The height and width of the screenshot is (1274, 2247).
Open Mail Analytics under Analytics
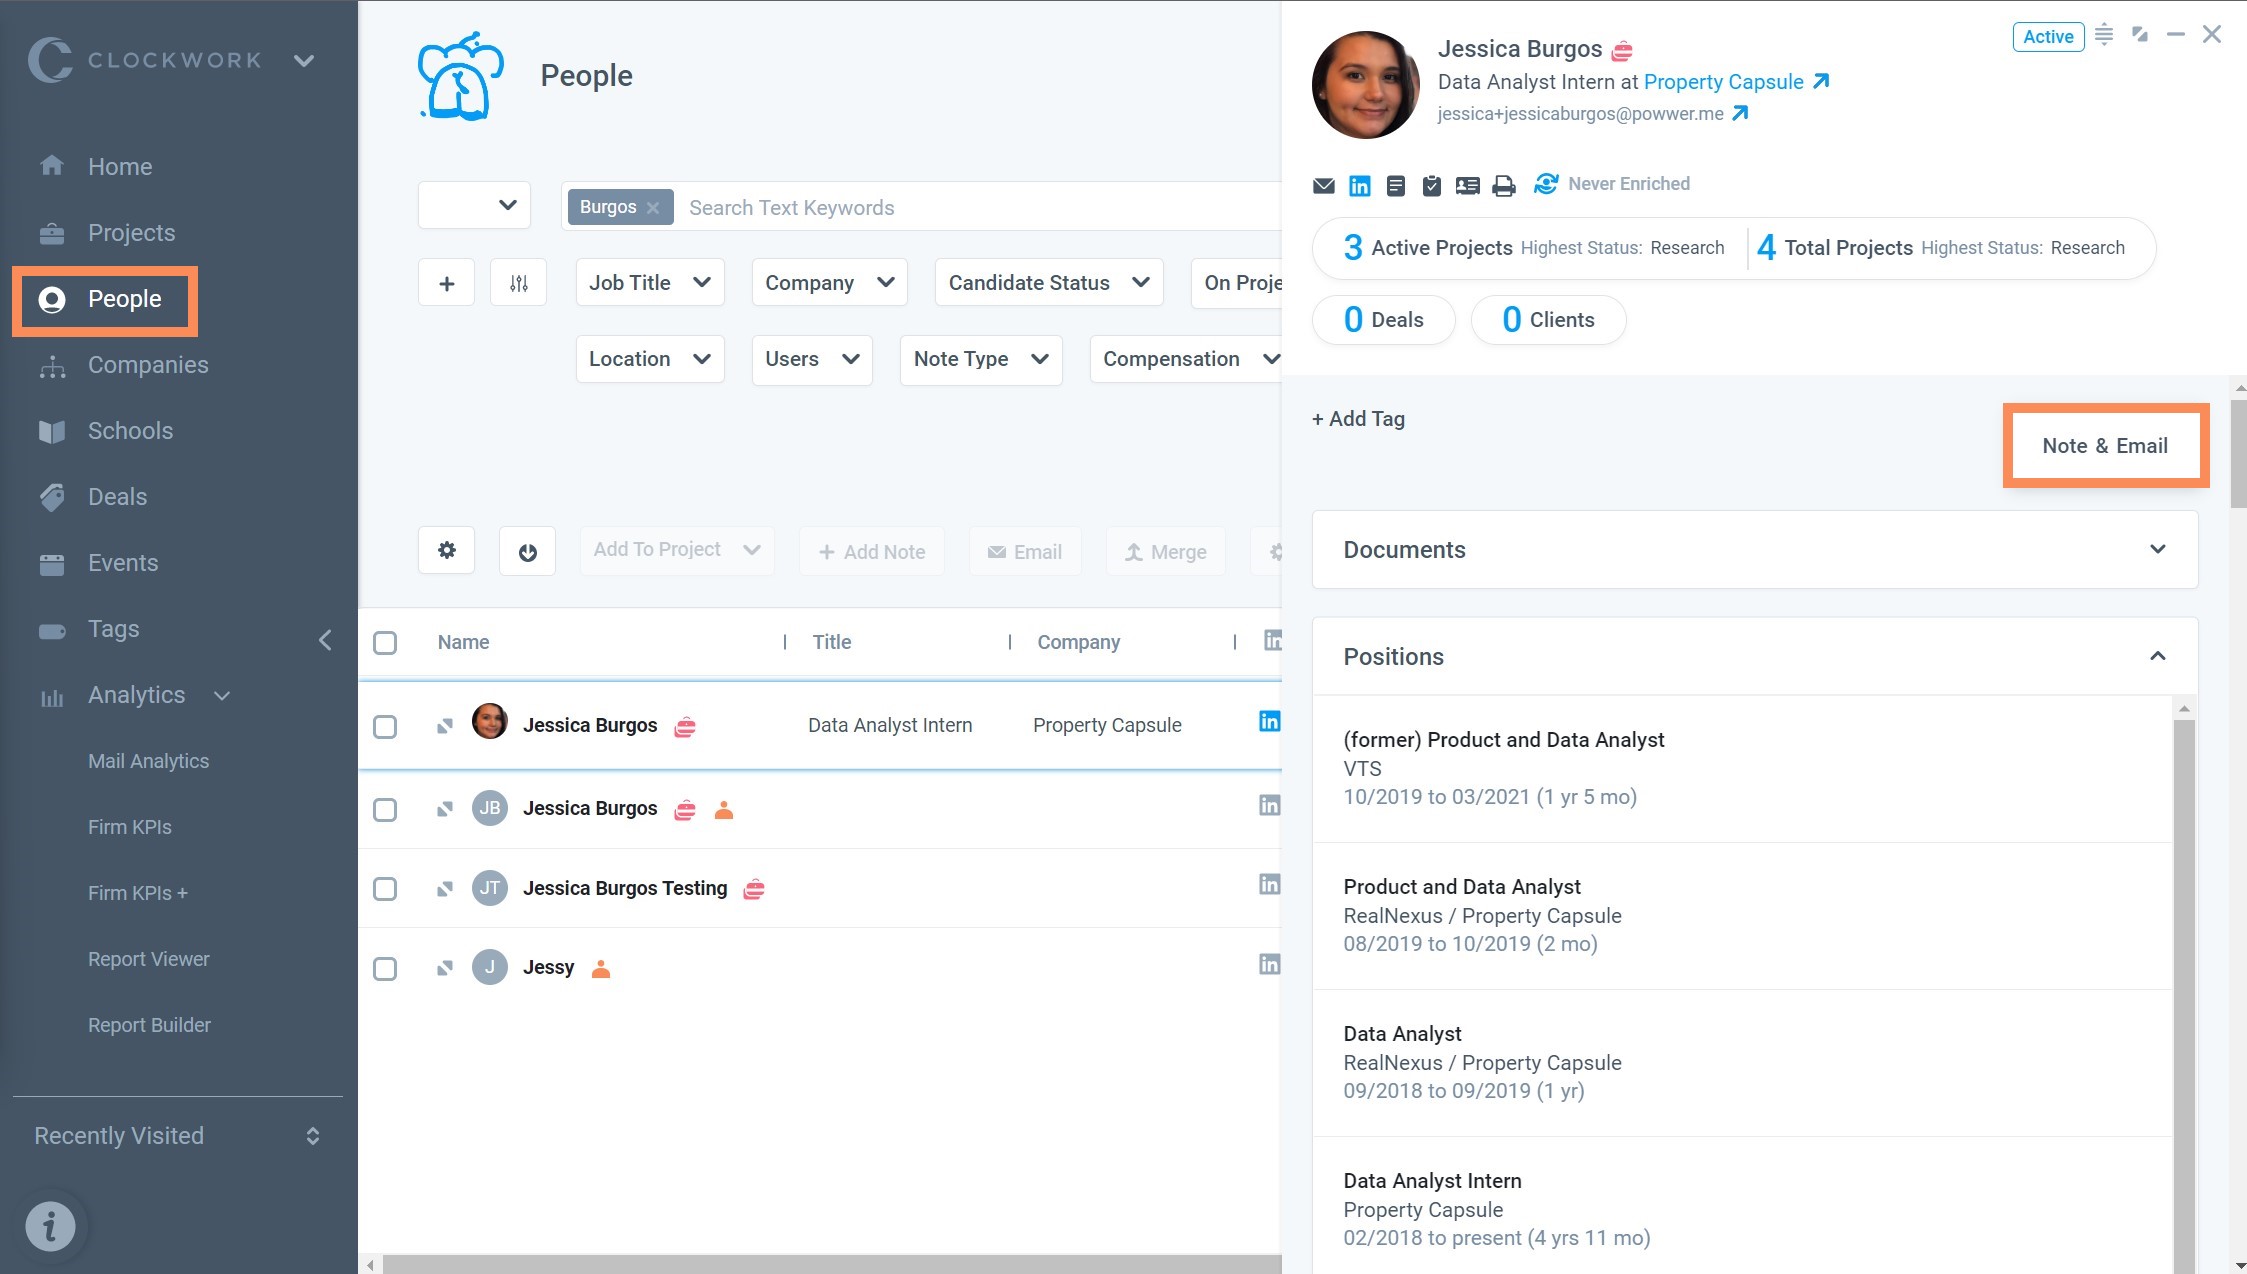coord(148,760)
